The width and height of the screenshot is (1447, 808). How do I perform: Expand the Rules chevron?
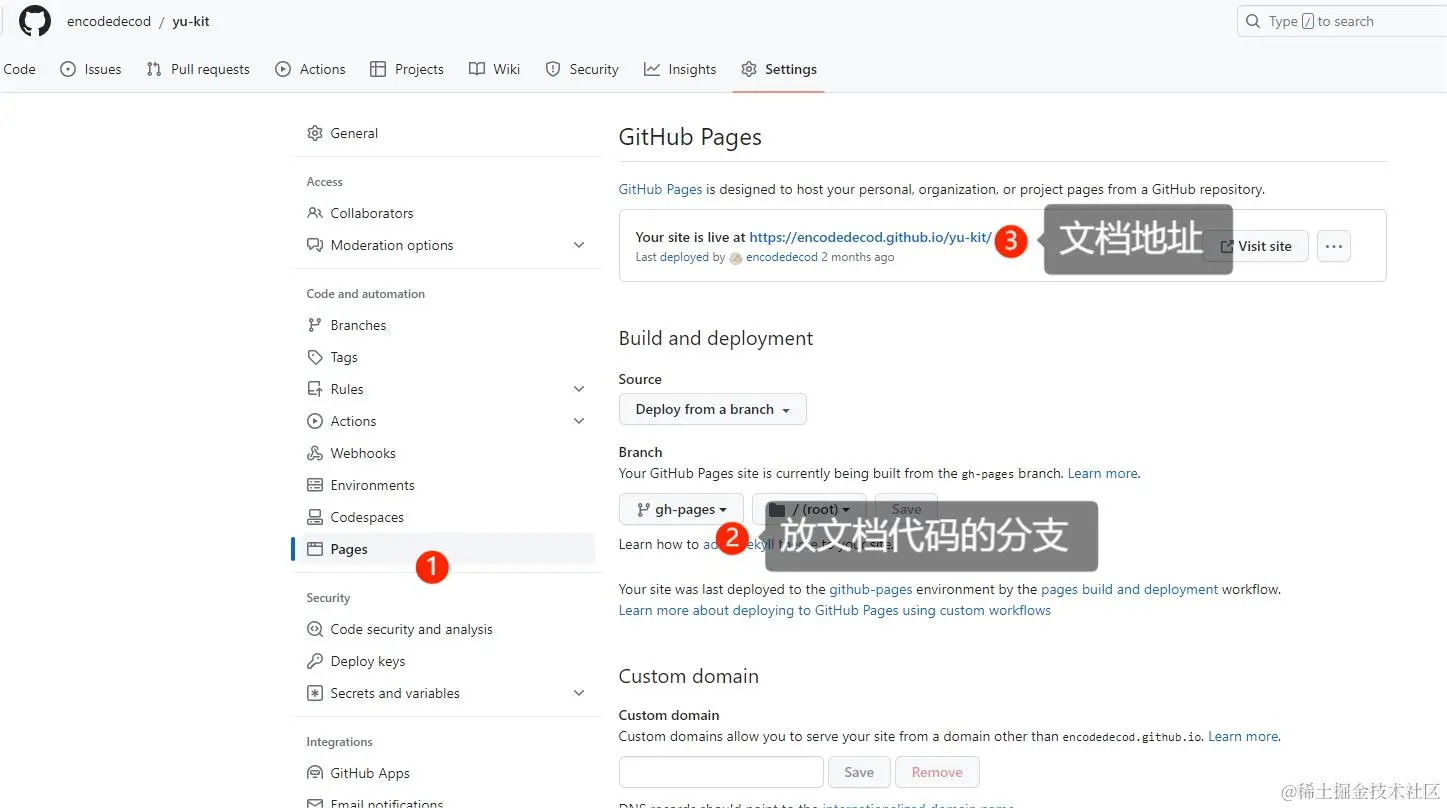579,389
